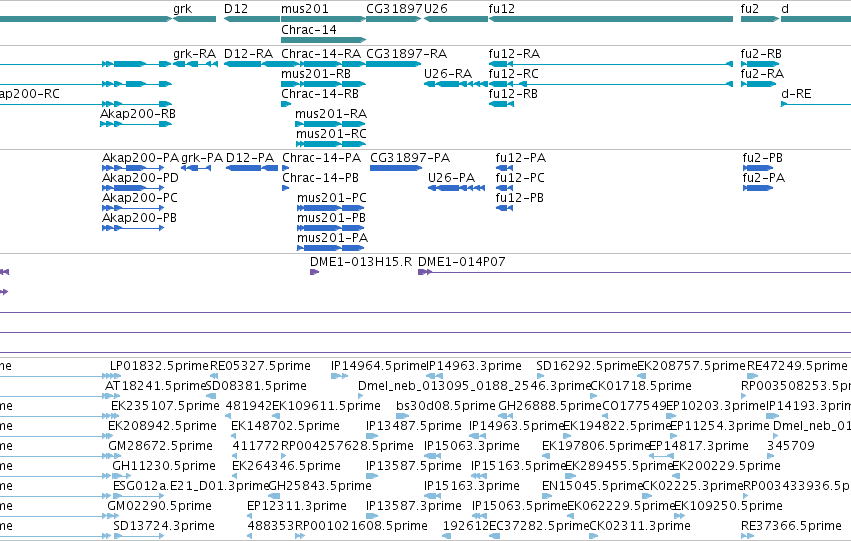Viewport: 851px width, 541px height.
Task: Select the DME1-013H15.R clone label
Action: (x=361, y=262)
